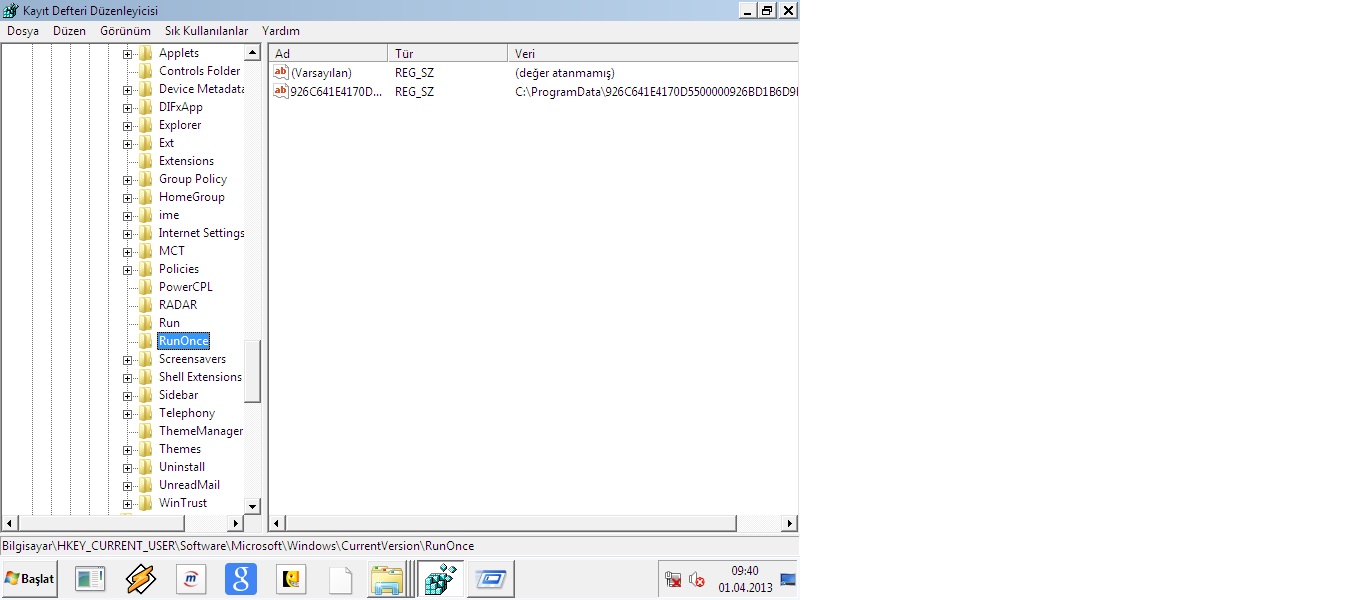
Task: Open the Düzen menu
Action: pos(70,31)
